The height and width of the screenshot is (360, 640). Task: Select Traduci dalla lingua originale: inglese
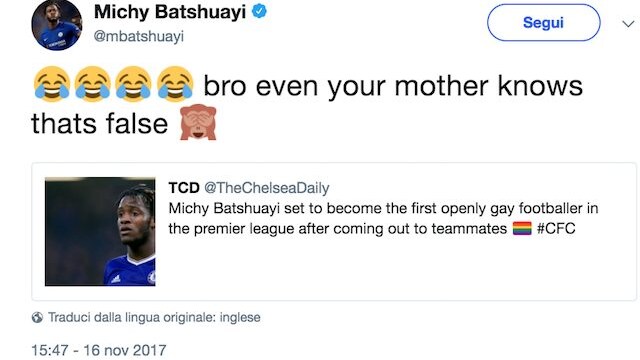point(154,318)
